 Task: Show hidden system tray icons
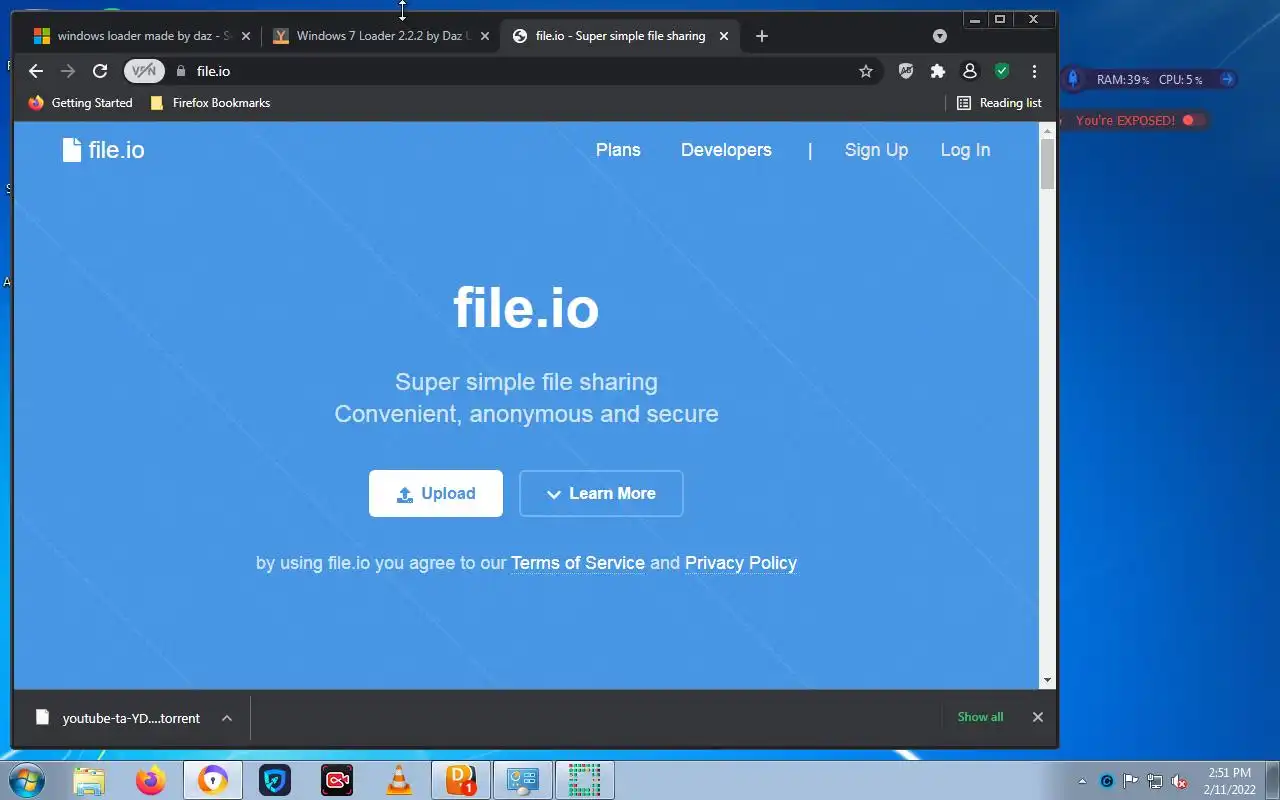coord(1082,781)
